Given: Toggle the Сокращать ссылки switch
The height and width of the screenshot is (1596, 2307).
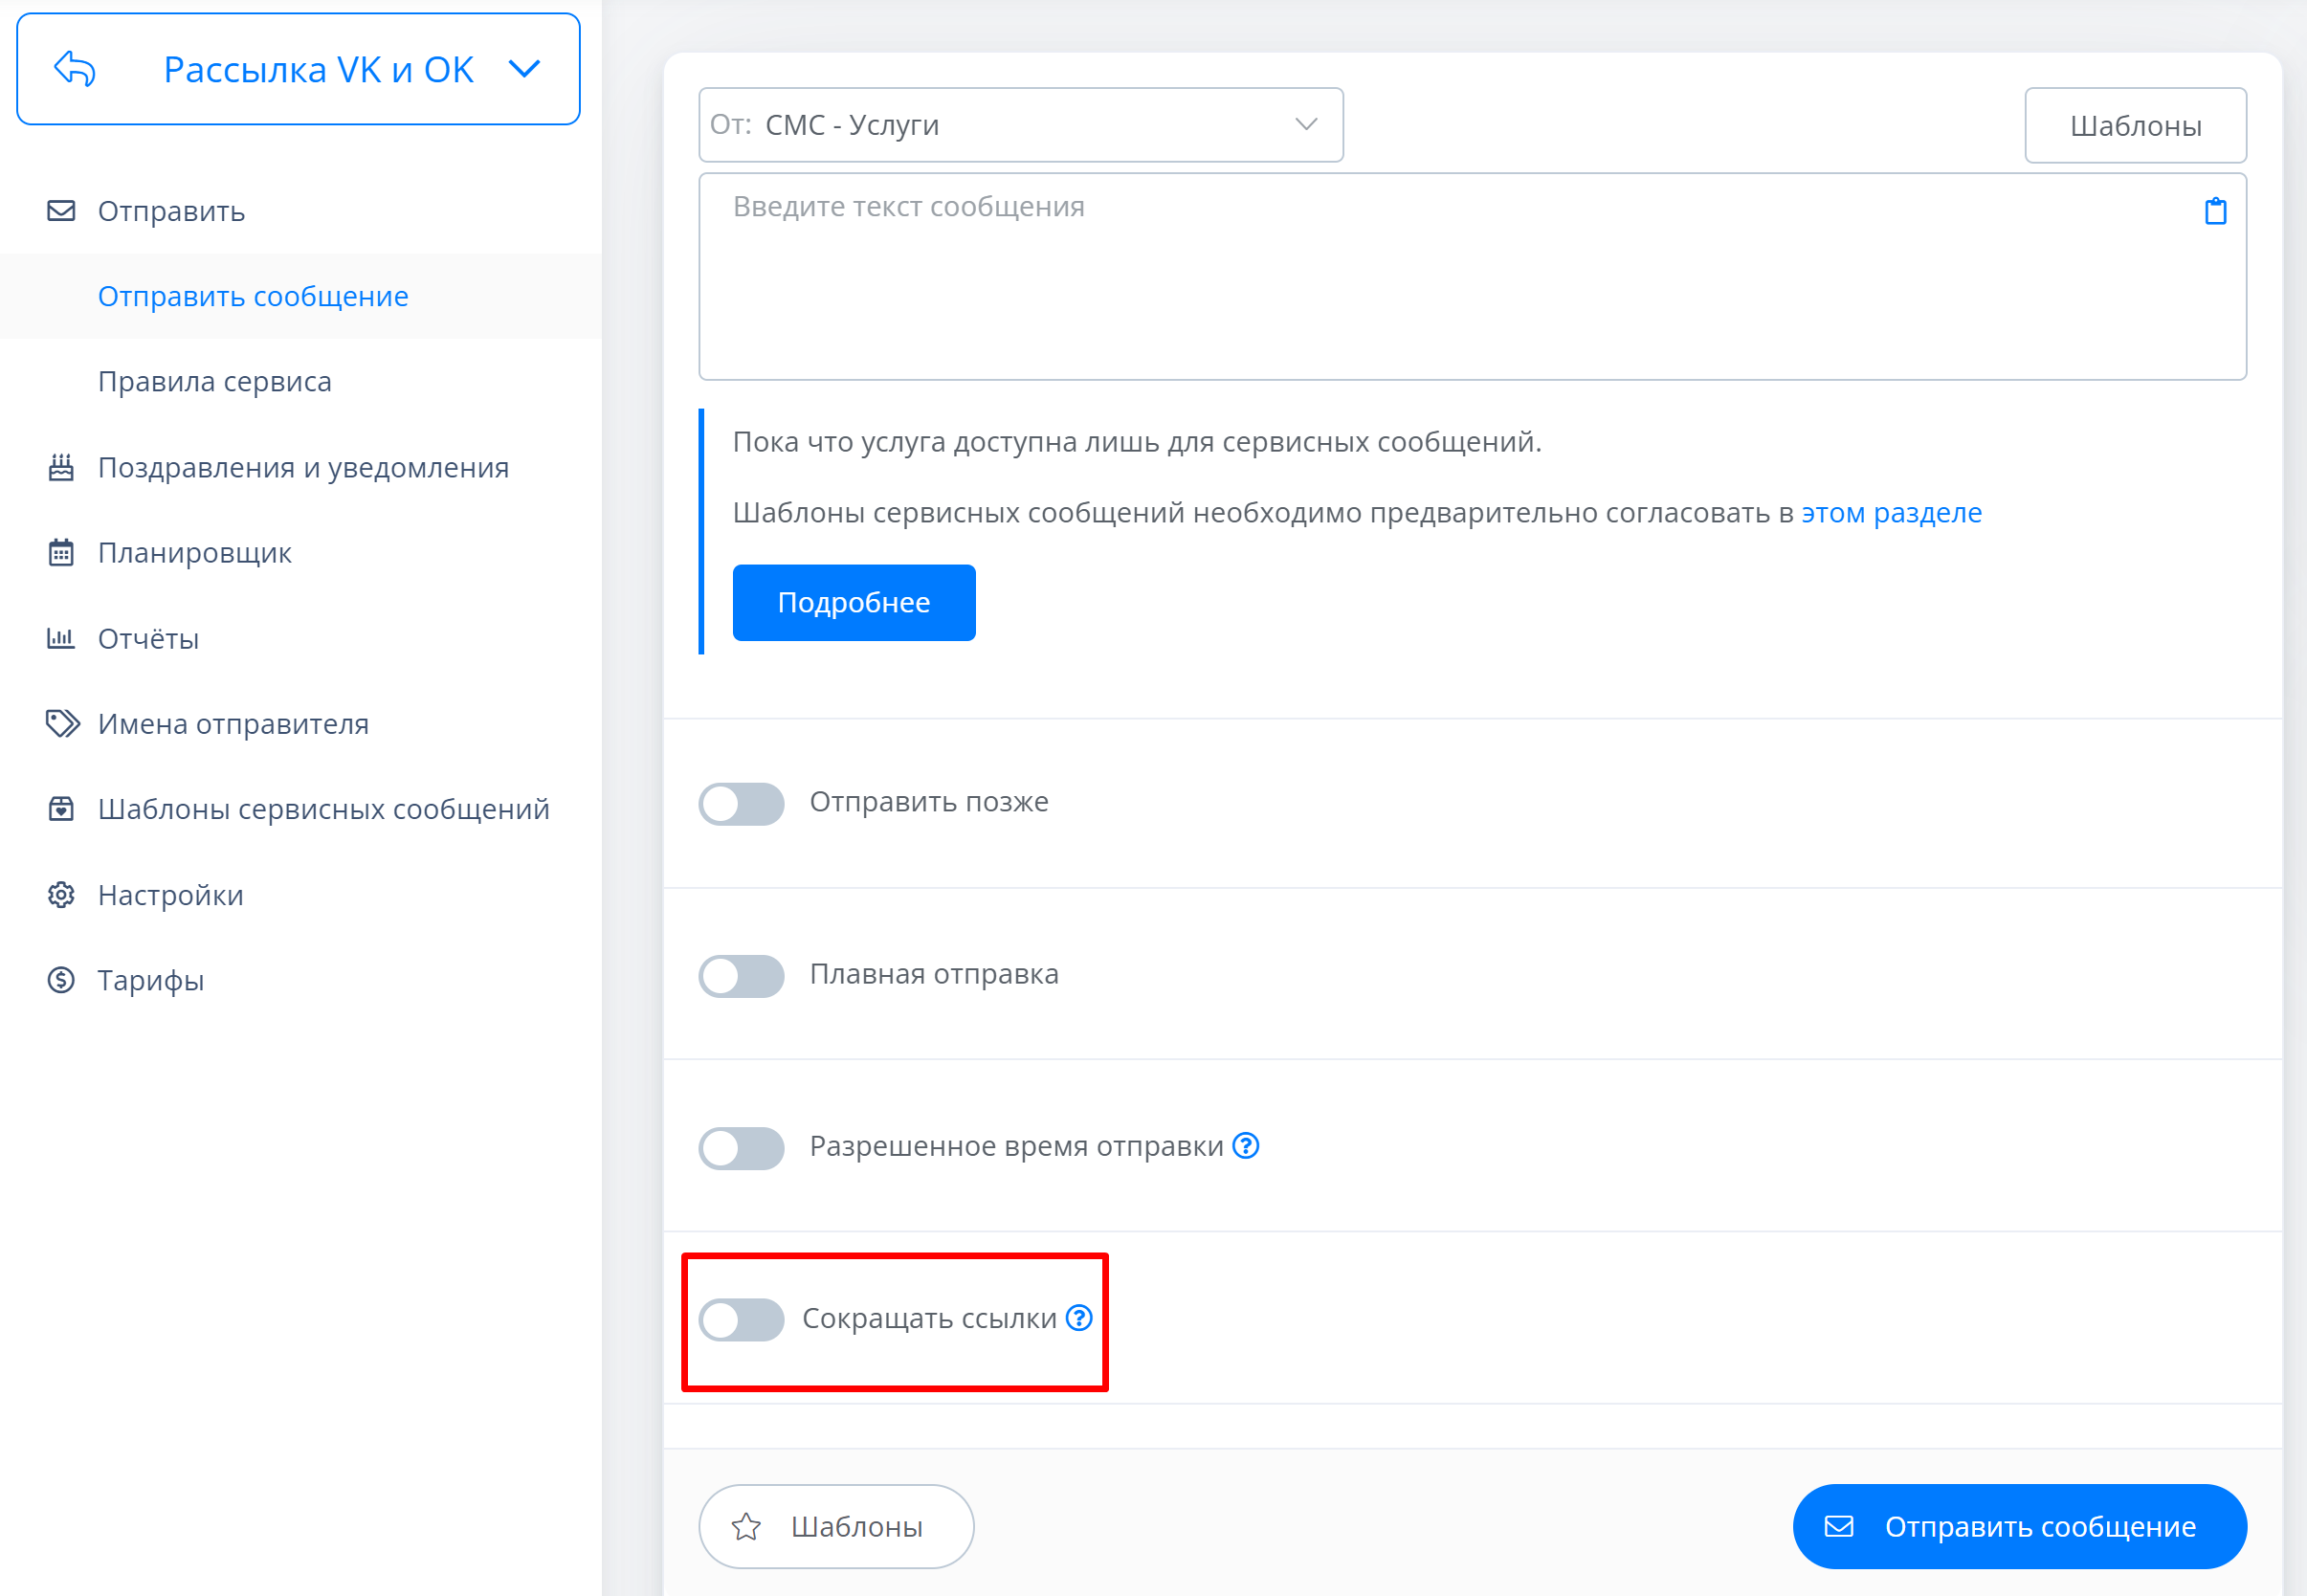Looking at the screenshot, I should [741, 1319].
